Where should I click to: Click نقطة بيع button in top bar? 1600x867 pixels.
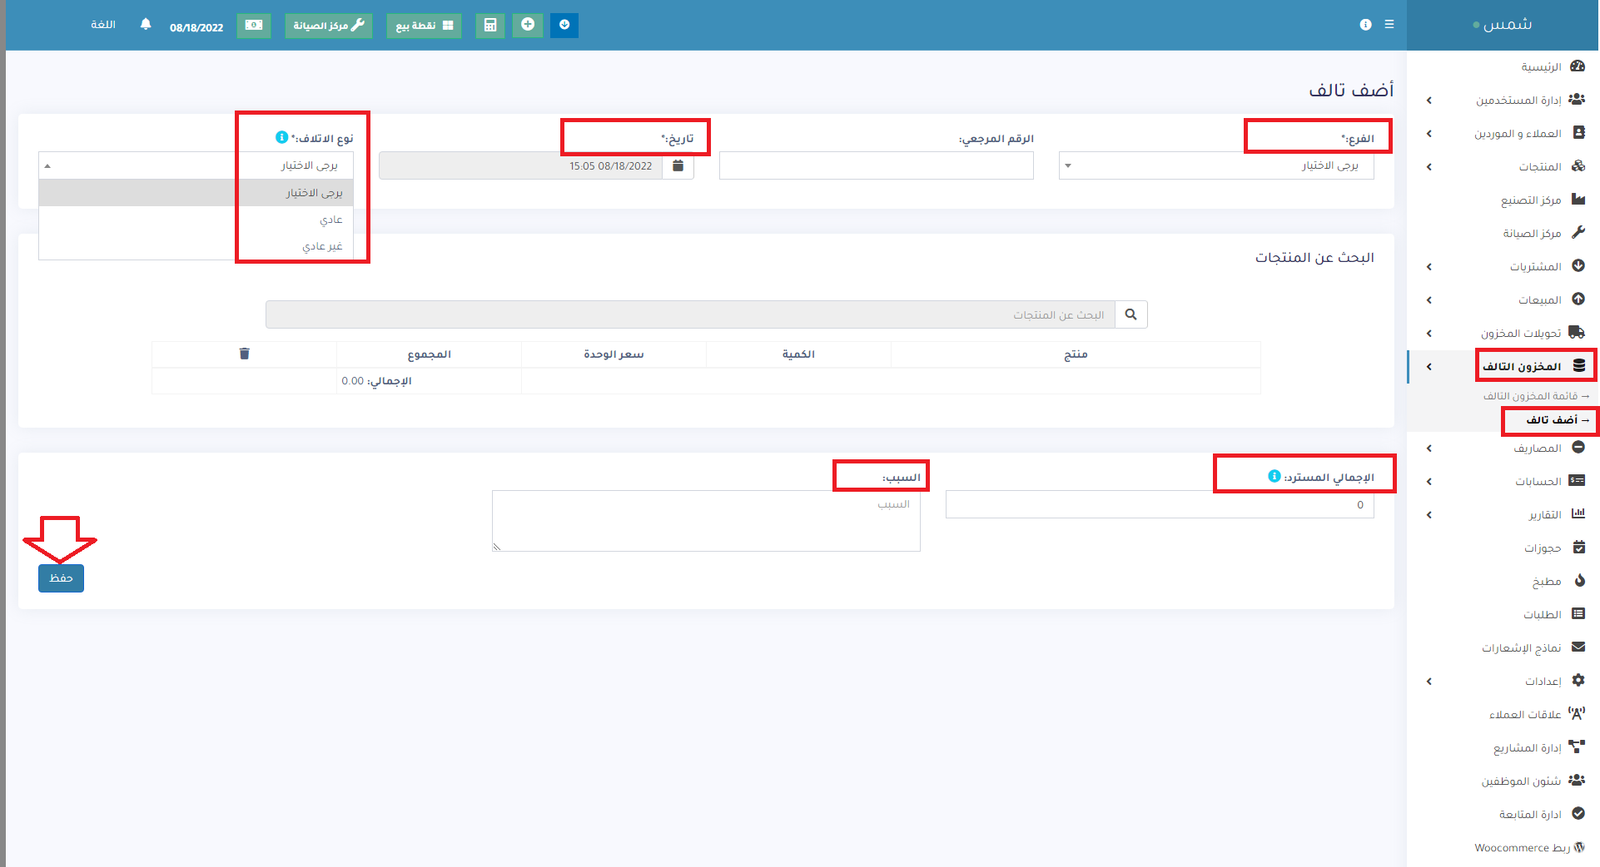pyautogui.click(x=424, y=25)
